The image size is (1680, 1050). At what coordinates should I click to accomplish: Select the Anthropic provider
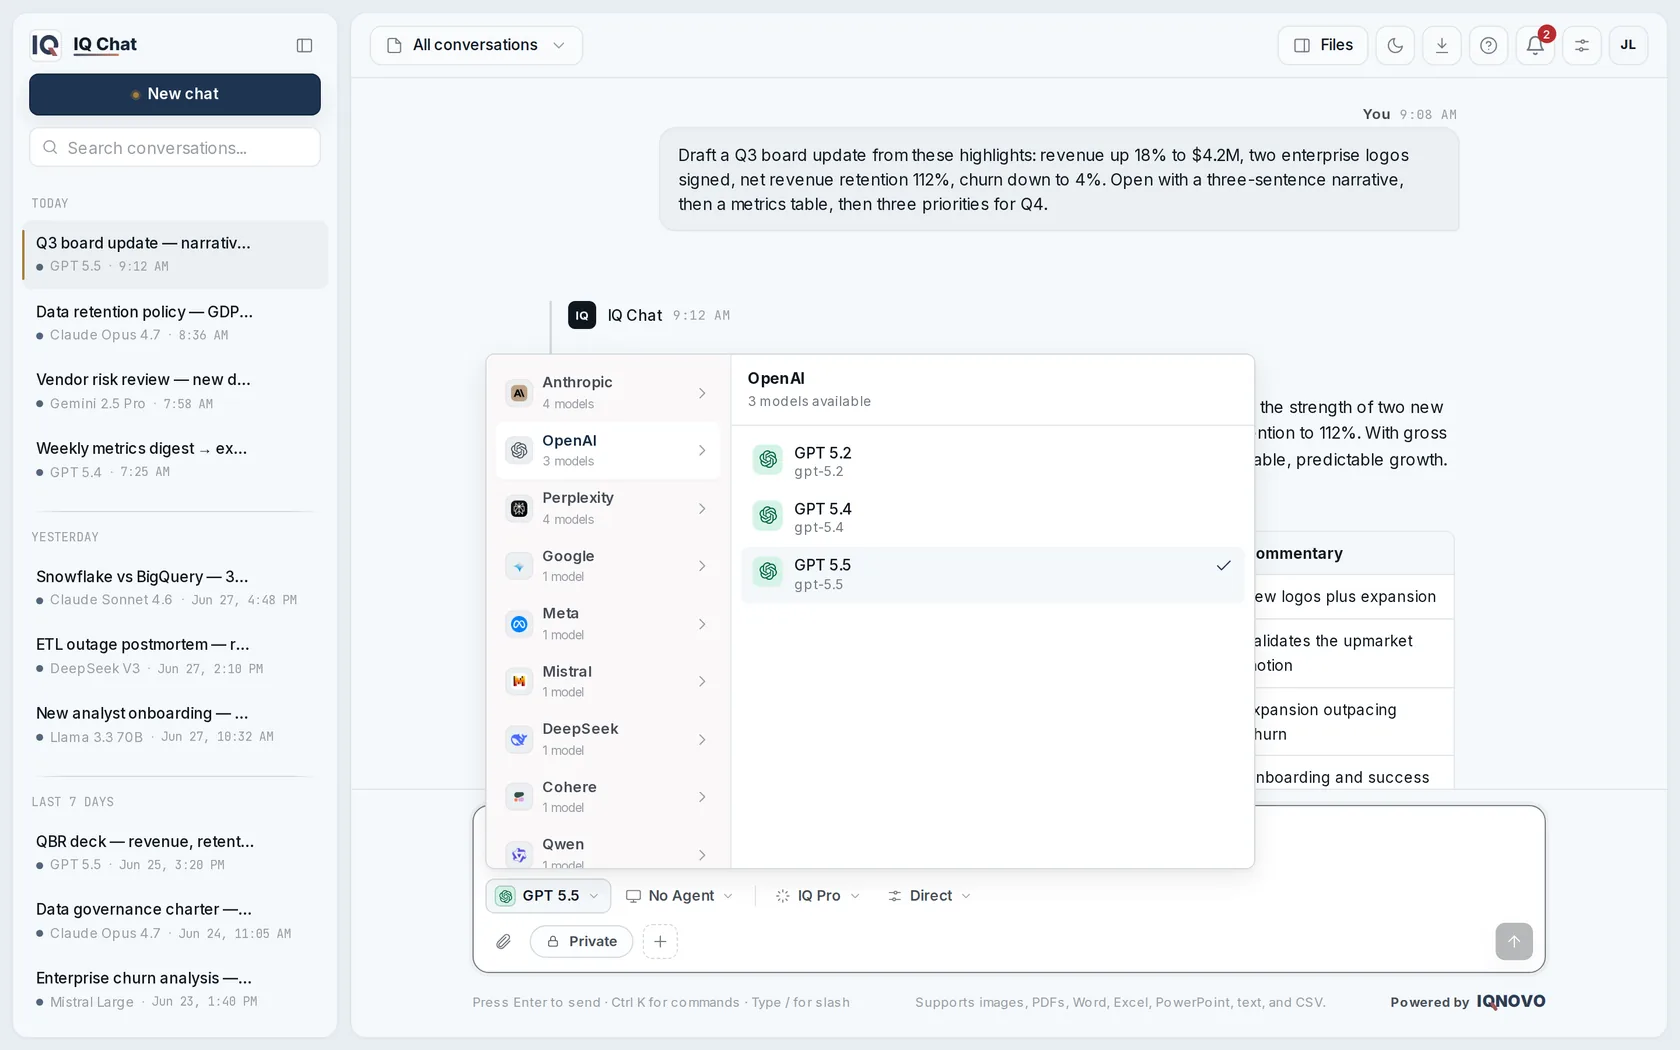click(608, 393)
